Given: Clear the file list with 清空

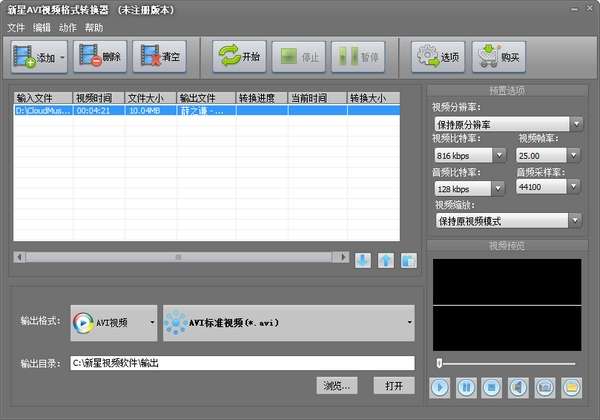Looking at the screenshot, I should click(160, 57).
